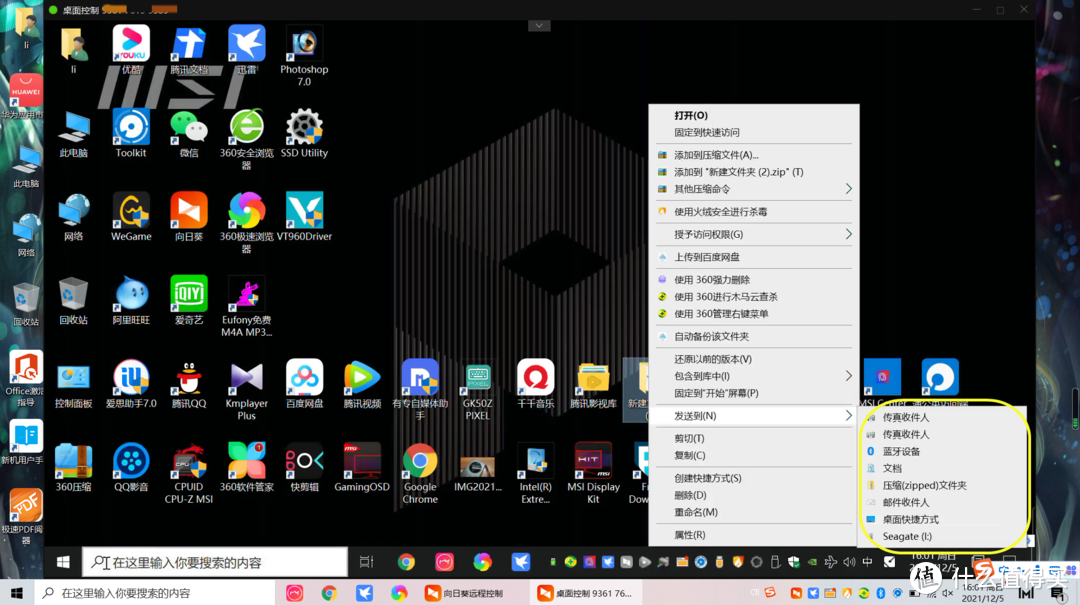The height and width of the screenshot is (605, 1080).
Task: Select the 360压缩 desktop icon
Action: [x=73, y=467]
